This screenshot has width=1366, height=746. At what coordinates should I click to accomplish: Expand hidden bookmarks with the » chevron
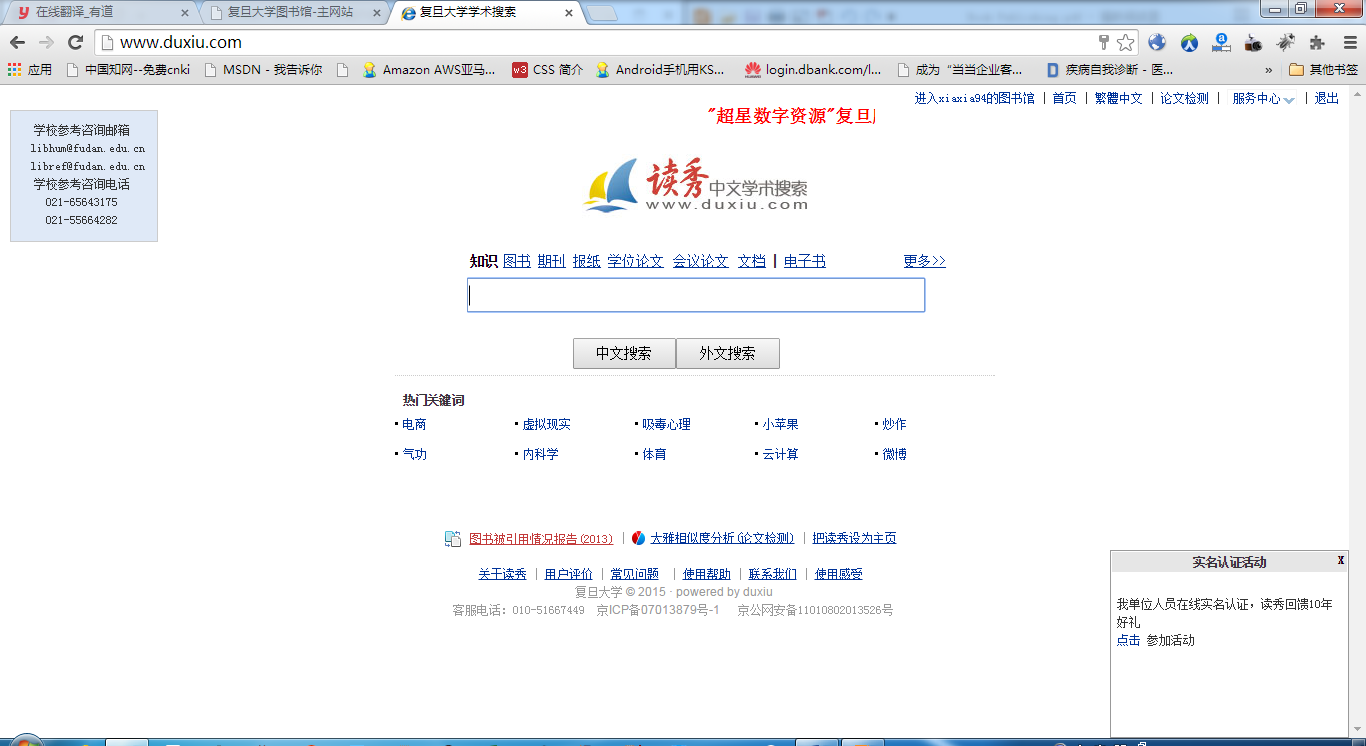coord(1269,70)
